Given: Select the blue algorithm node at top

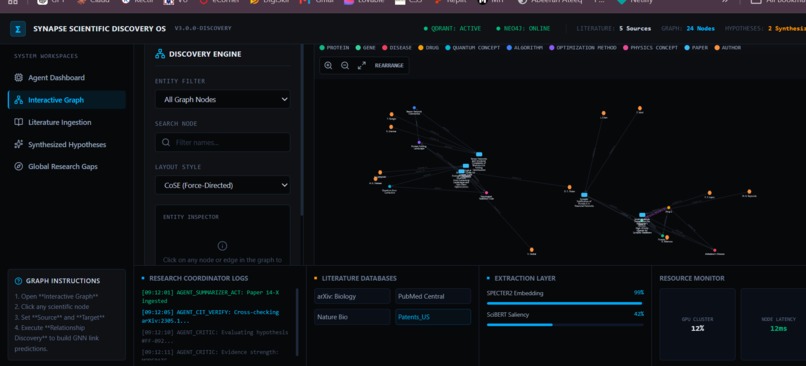Looking at the screenshot, I should [x=414, y=108].
